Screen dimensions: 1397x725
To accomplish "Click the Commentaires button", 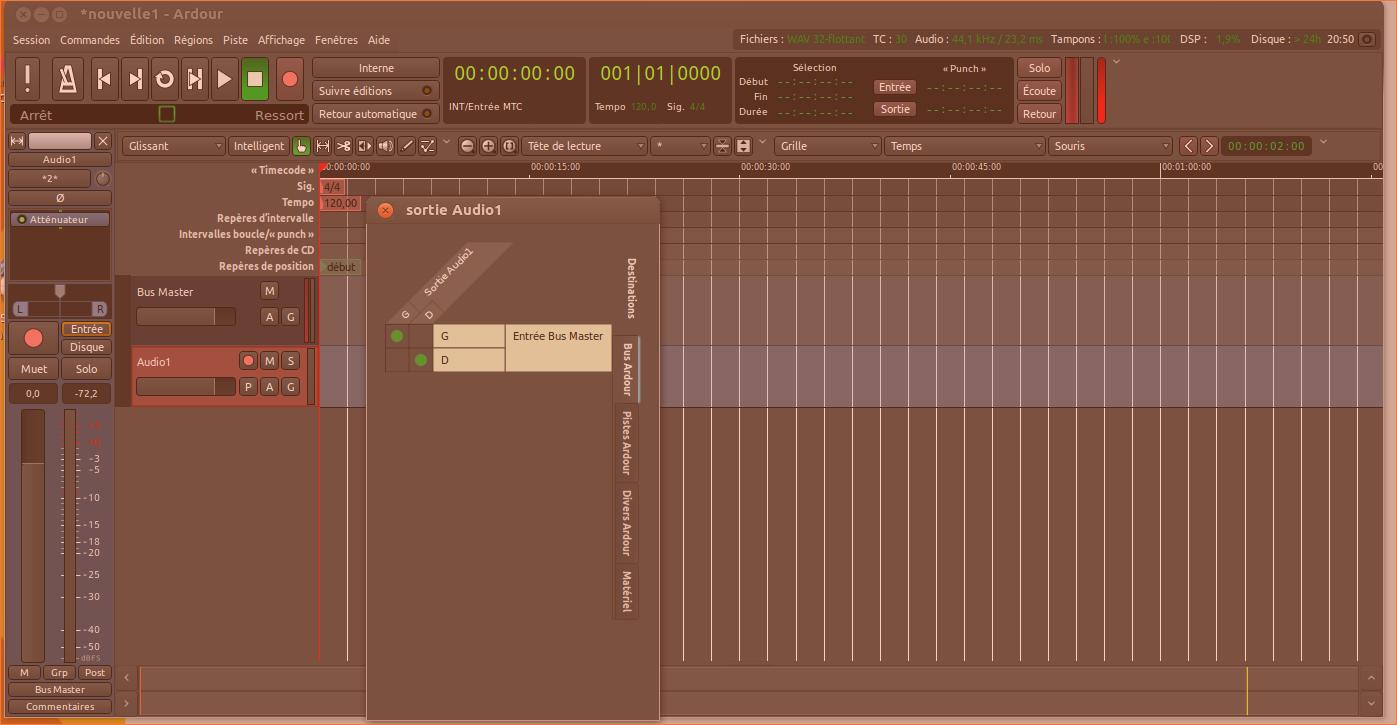I will click(60, 707).
